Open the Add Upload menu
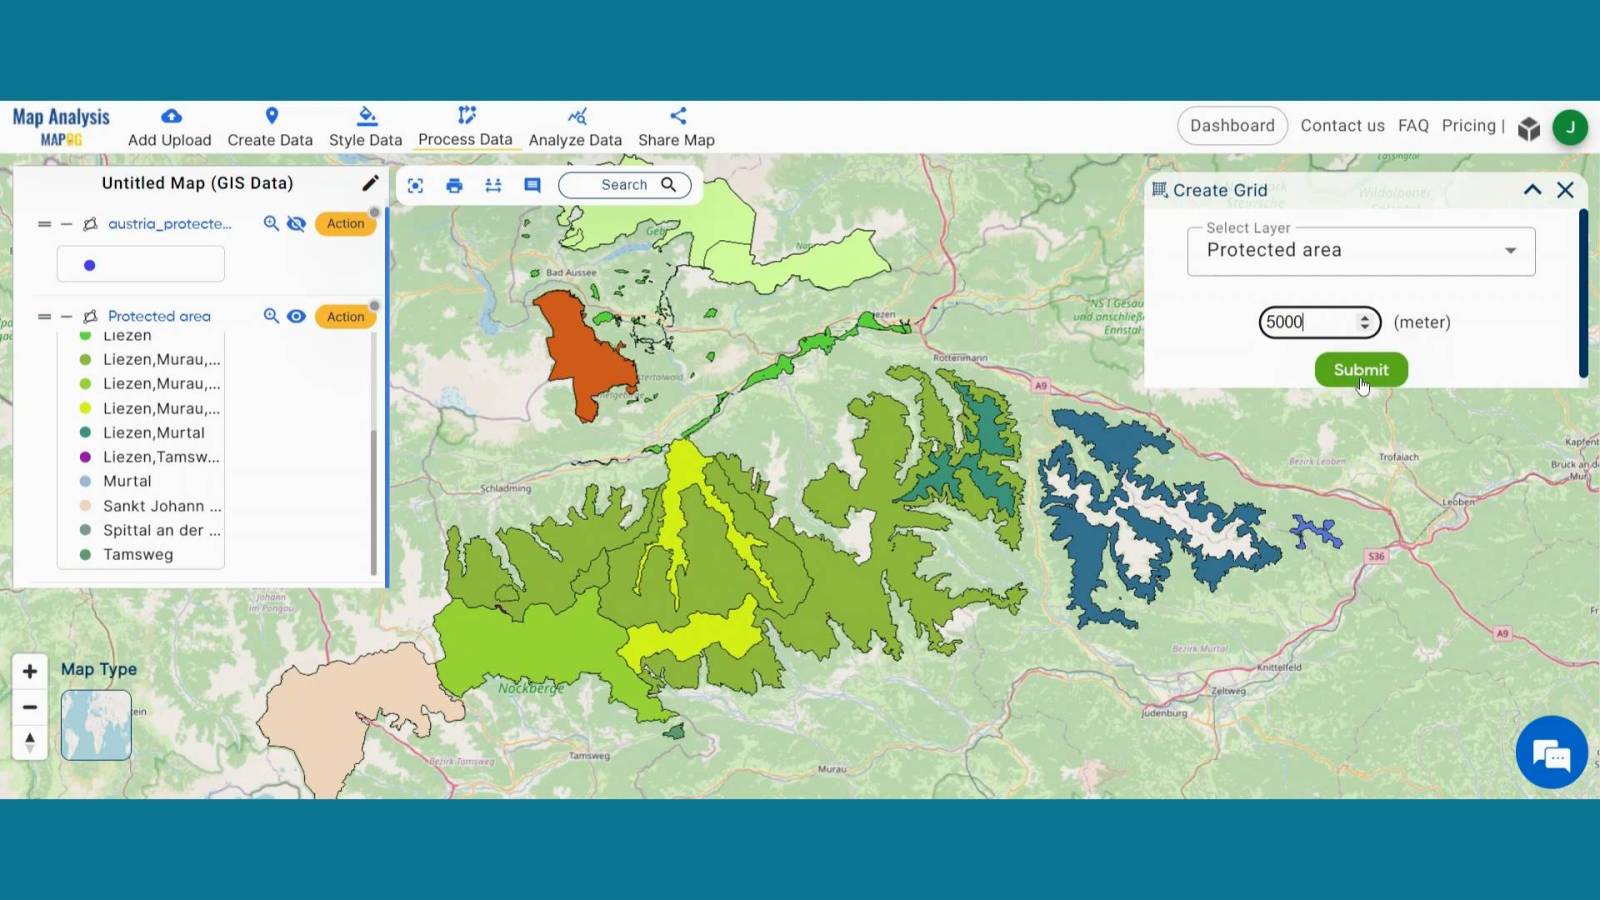This screenshot has height=900, width=1600. 170,127
